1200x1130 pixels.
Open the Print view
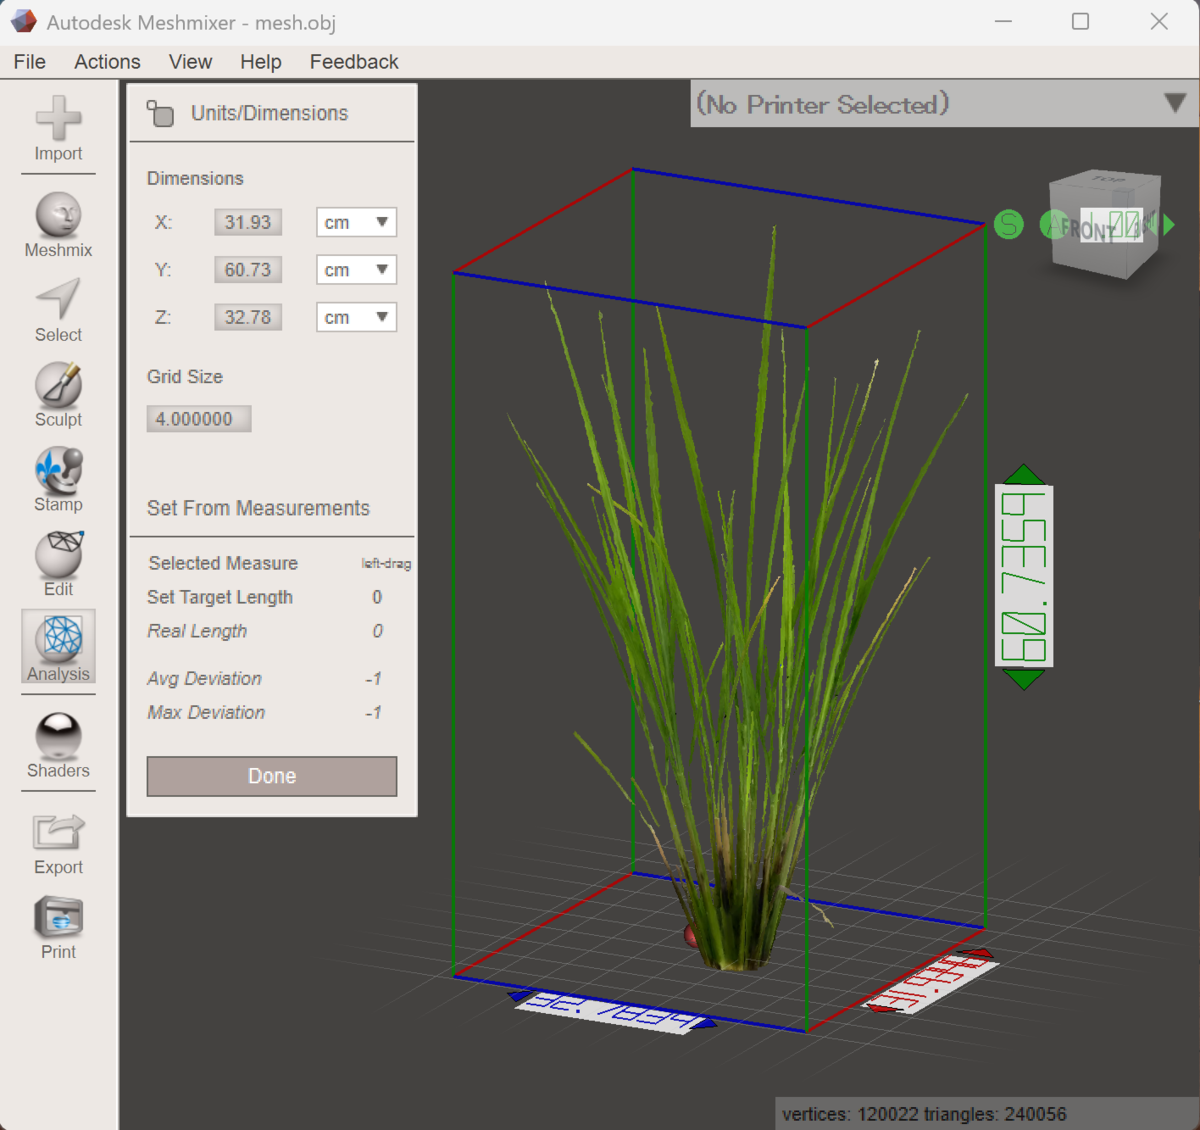(x=58, y=928)
